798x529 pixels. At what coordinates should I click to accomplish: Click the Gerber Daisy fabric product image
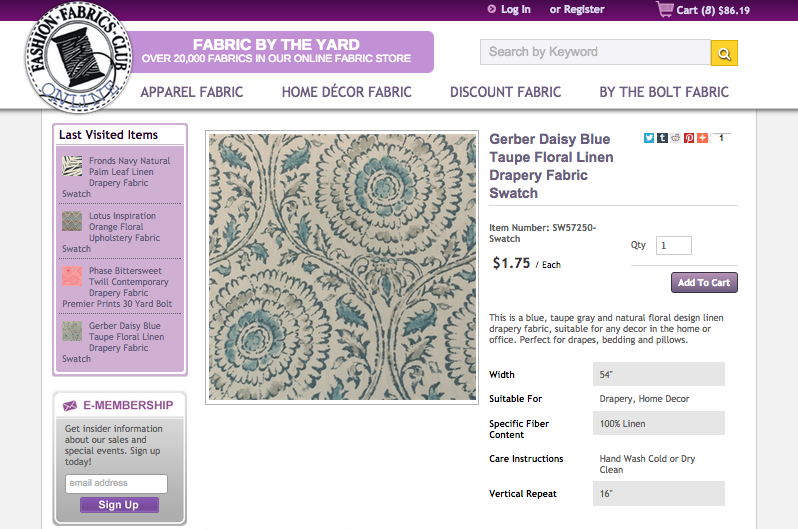[342, 268]
